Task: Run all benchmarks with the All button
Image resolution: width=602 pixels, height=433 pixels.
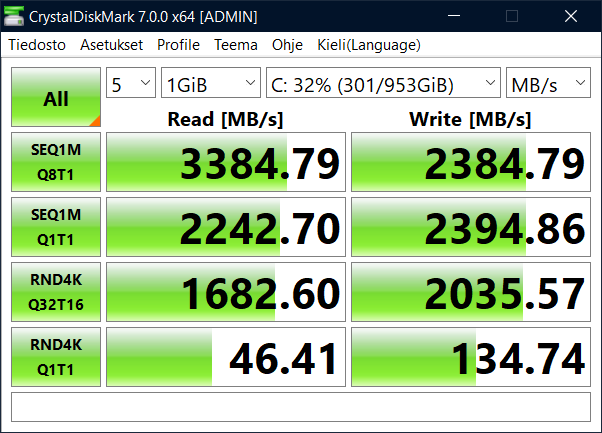Action: click(x=56, y=98)
